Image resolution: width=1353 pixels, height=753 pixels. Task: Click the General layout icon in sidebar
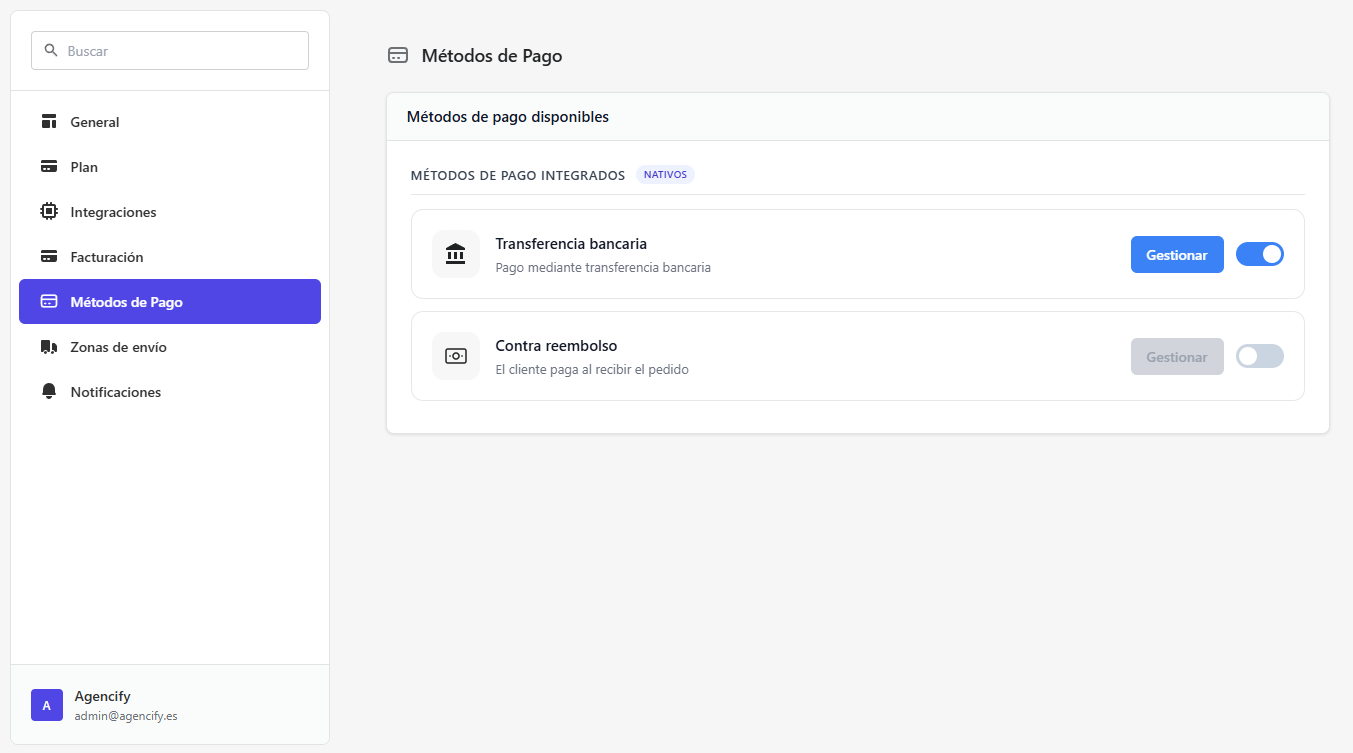point(49,122)
